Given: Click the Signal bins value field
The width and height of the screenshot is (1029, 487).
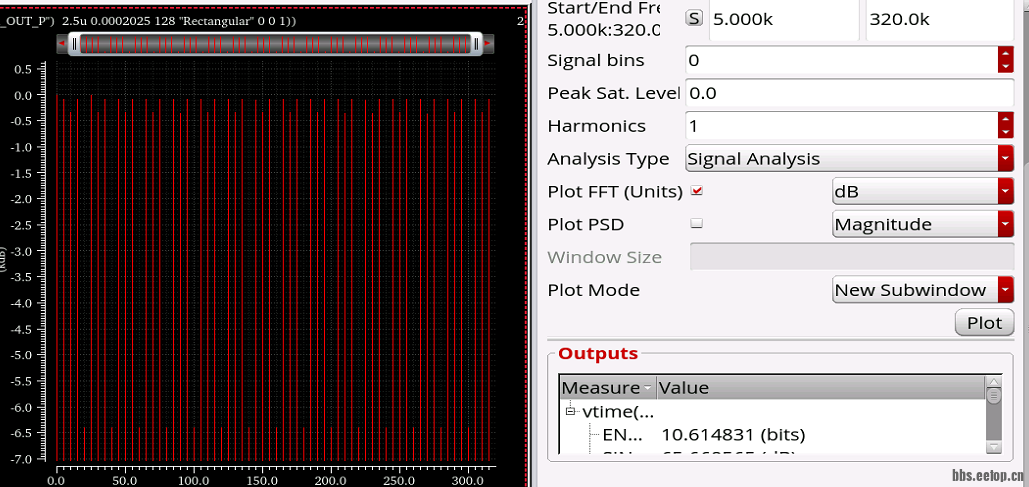Looking at the screenshot, I should click(x=842, y=60).
